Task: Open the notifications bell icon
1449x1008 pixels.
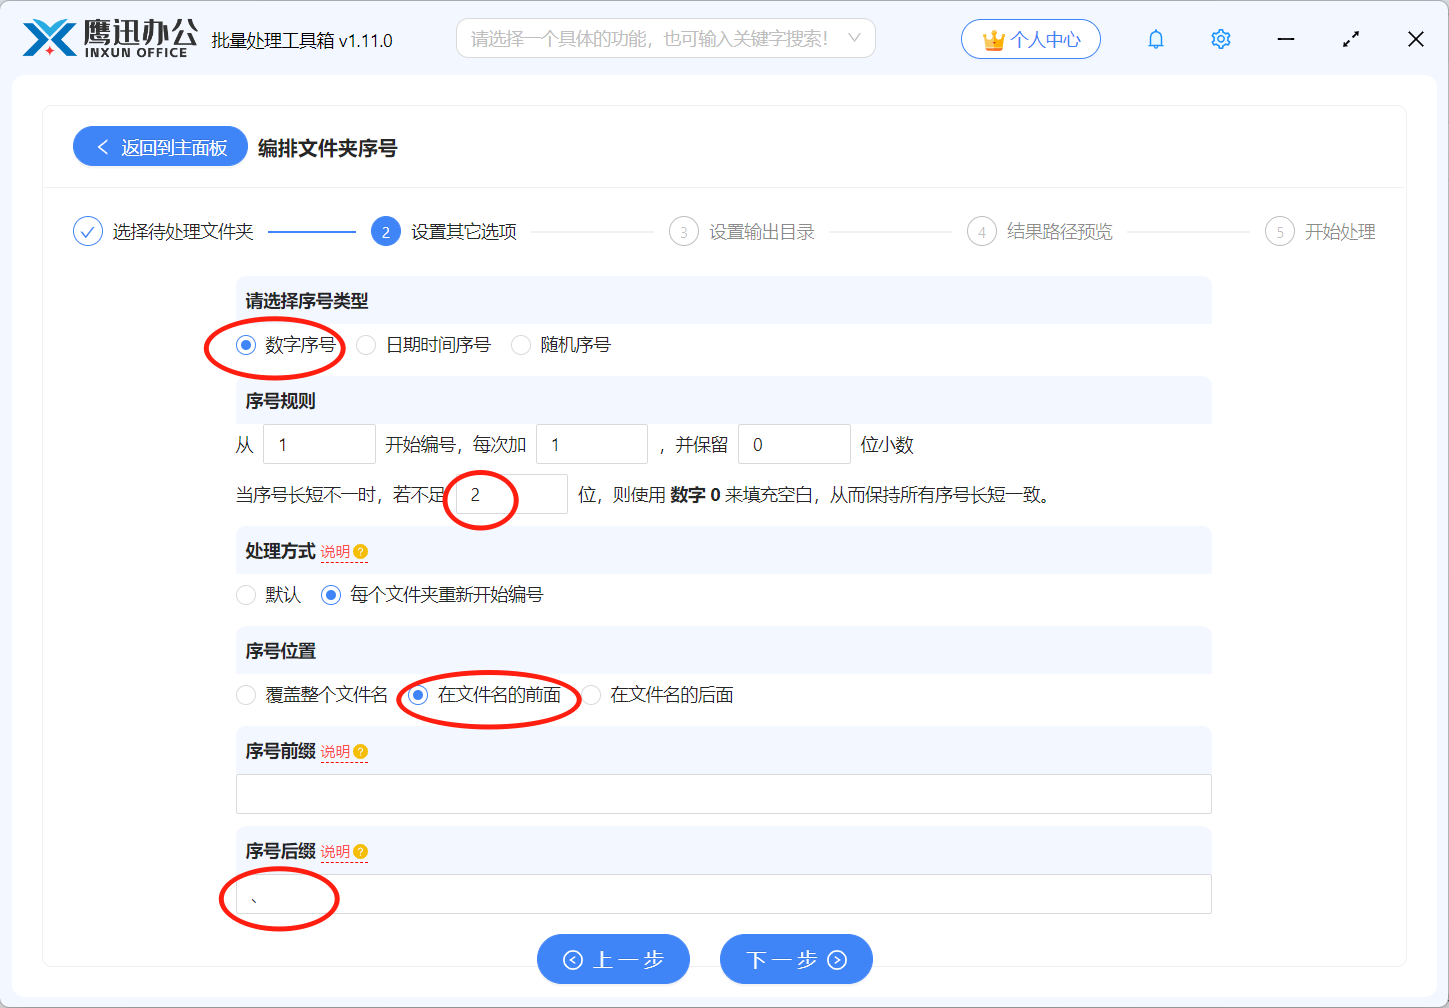Action: 1155,38
